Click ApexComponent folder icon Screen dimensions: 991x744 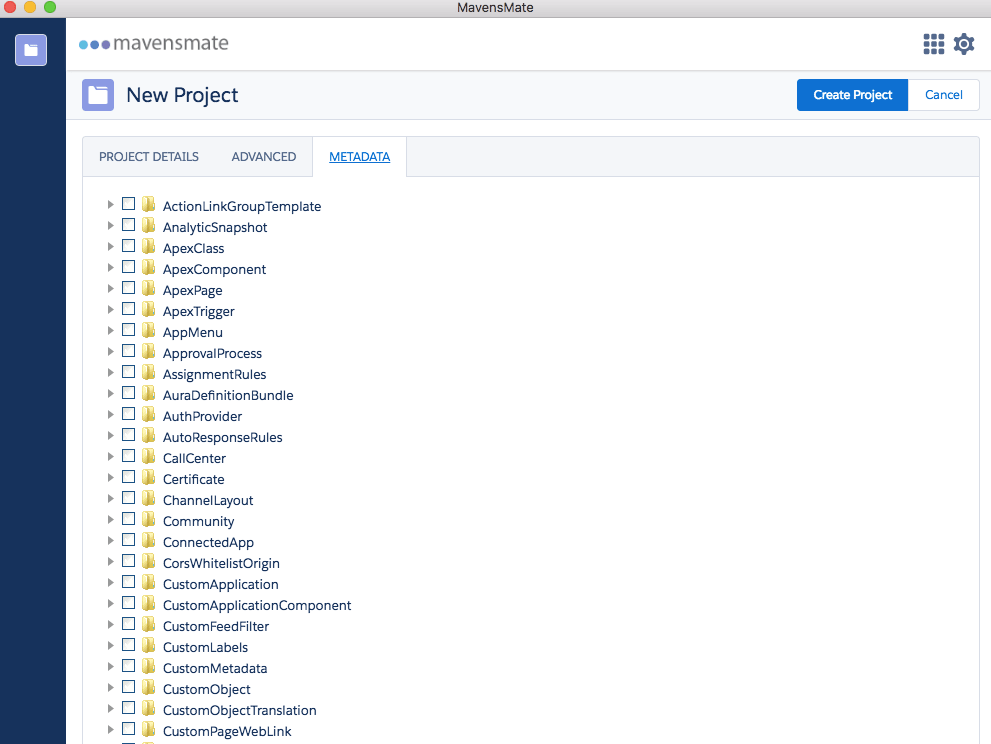tap(149, 267)
